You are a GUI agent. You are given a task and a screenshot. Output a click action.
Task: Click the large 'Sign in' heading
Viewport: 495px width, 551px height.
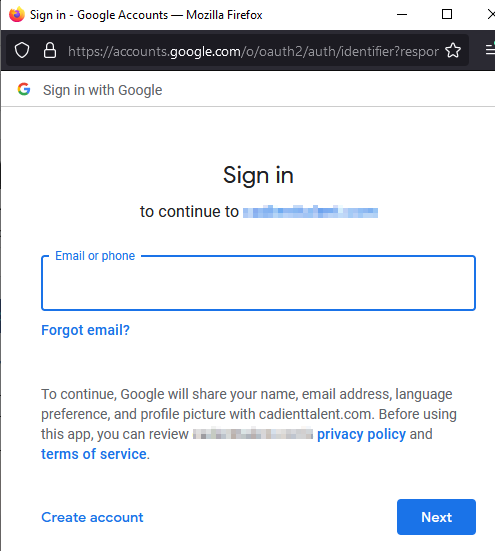click(x=258, y=175)
